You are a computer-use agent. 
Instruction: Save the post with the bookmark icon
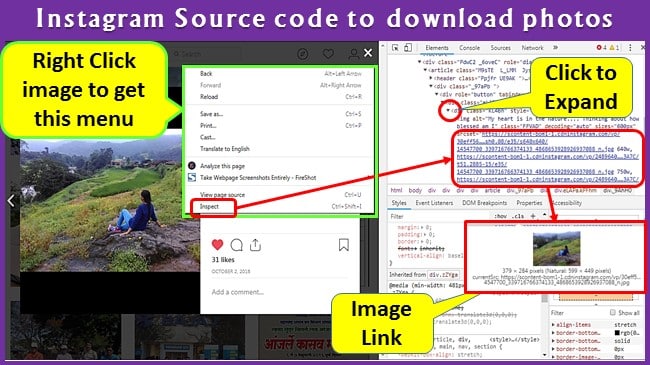[344, 245]
